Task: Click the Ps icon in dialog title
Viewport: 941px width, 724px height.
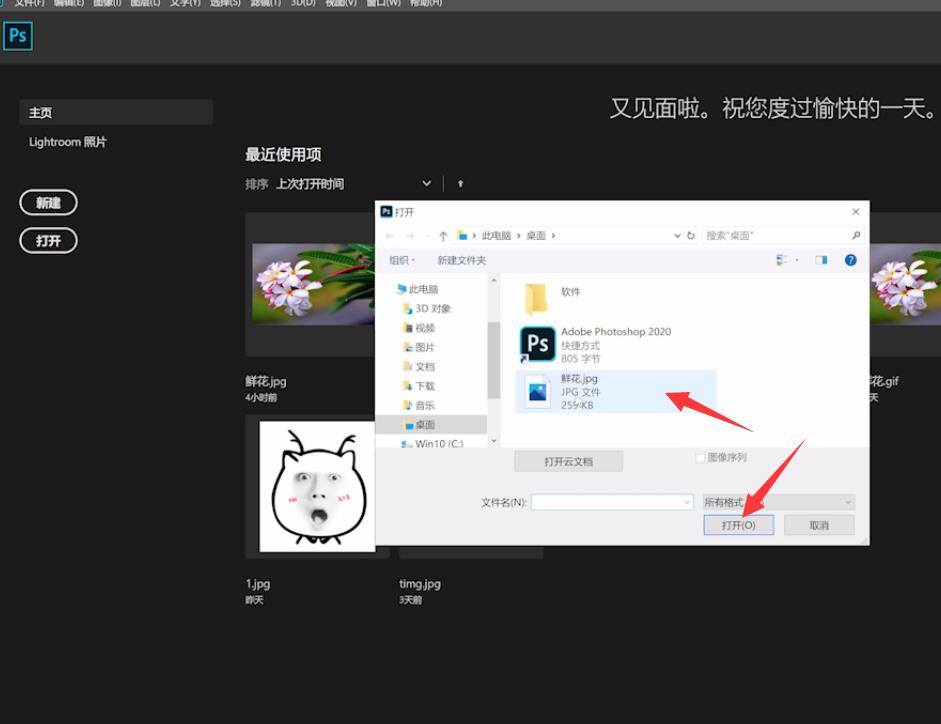Action: click(386, 211)
